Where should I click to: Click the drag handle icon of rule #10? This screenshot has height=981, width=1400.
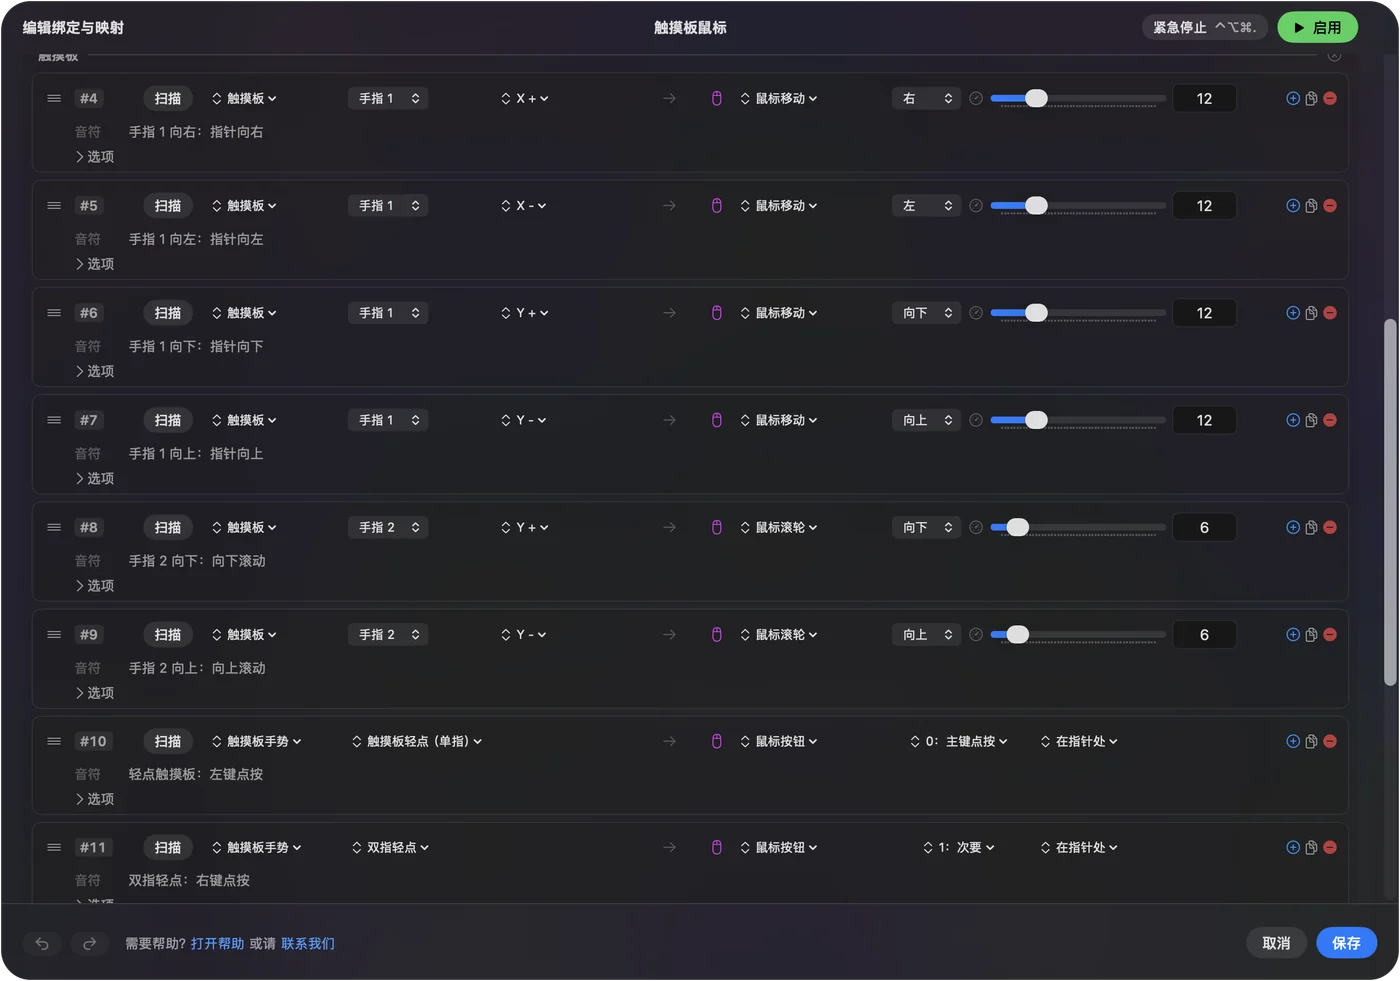point(54,741)
